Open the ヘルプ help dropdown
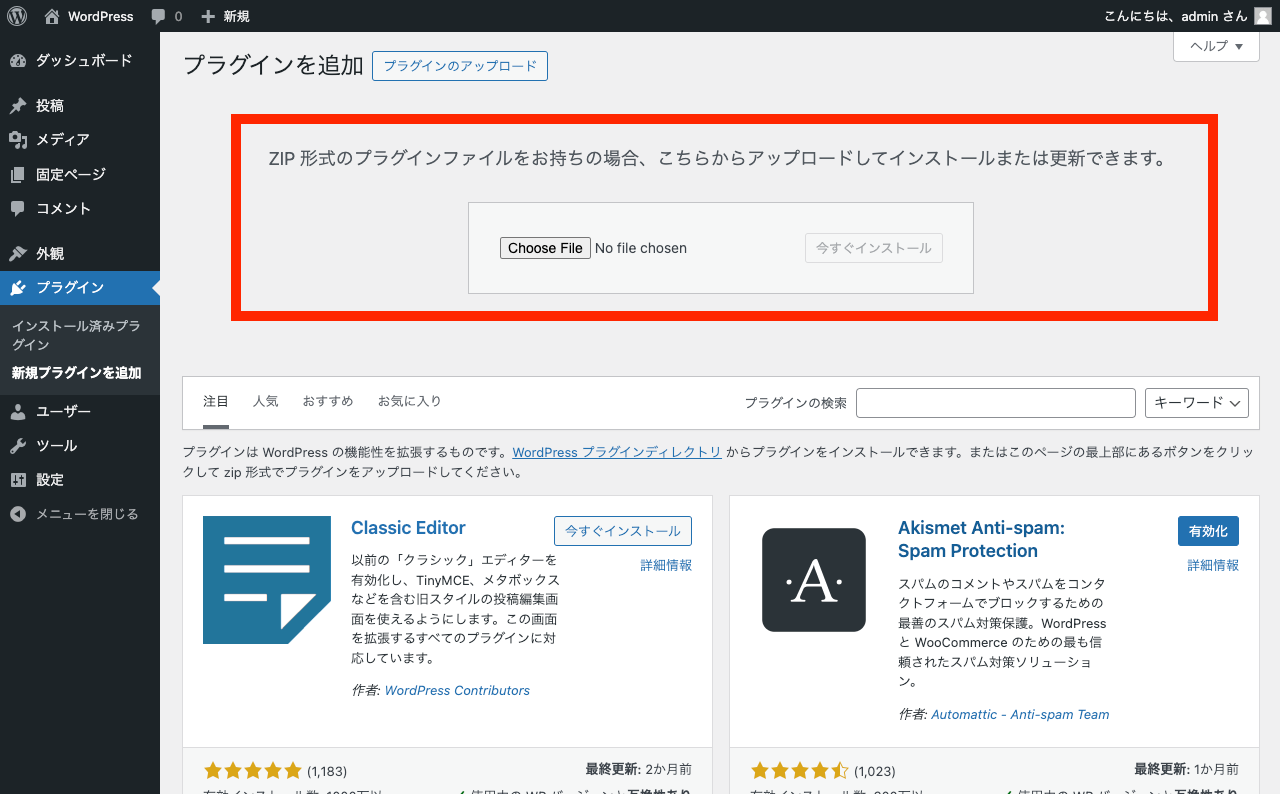1280x794 pixels. [1216, 46]
